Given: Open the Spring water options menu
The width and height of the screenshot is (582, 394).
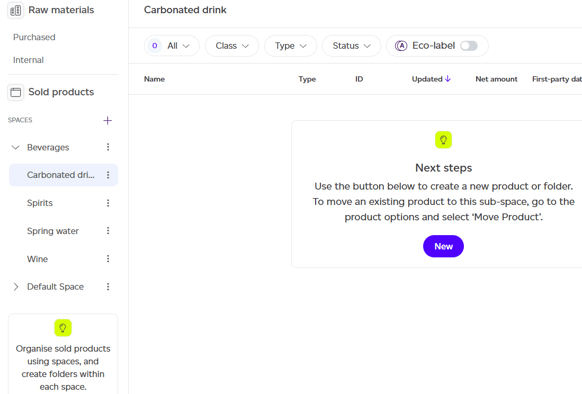Looking at the screenshot, I should click(108, 231).
